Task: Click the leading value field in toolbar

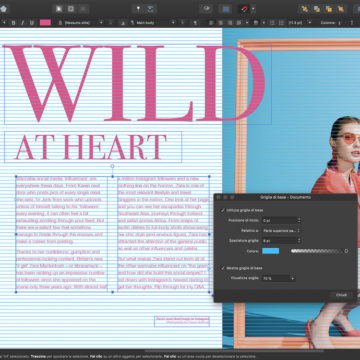Action: (x=296, y=23)
